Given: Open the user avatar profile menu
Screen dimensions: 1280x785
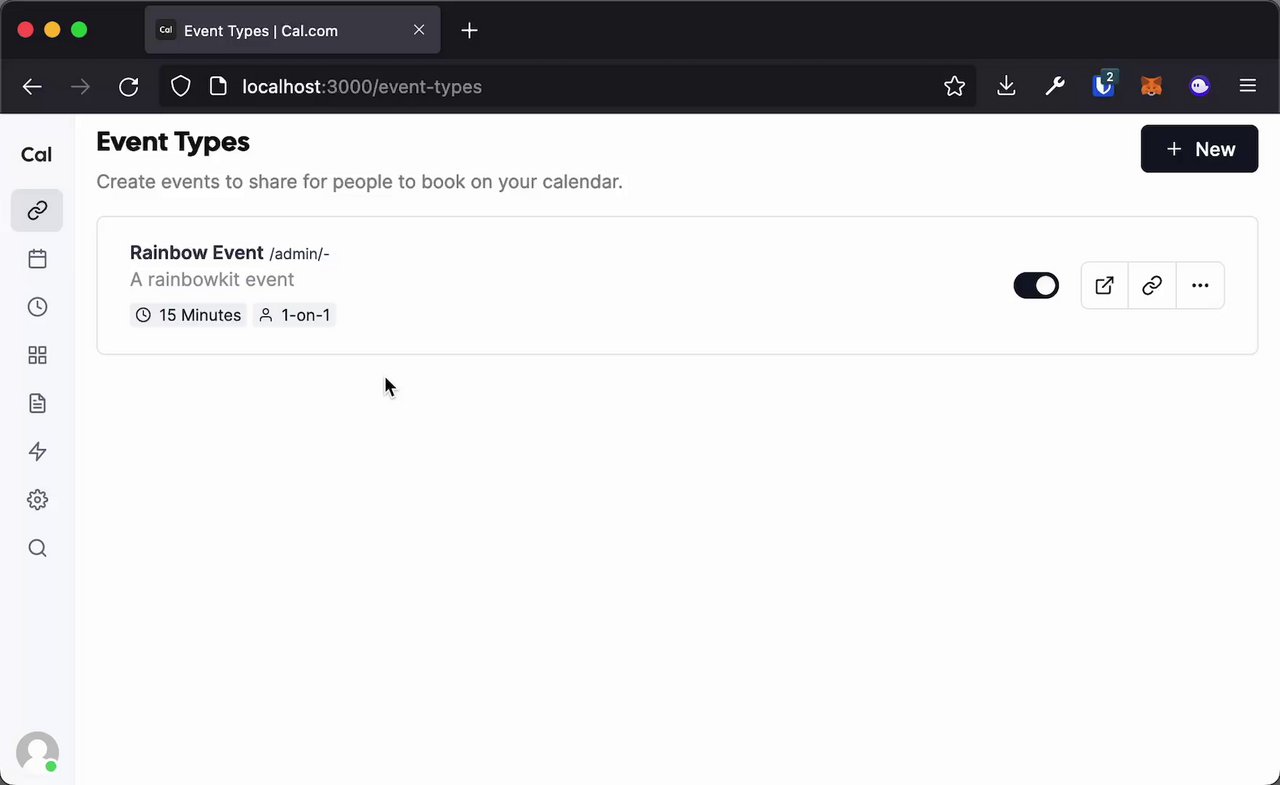Looking at the screenshot, I should [37, 752].
